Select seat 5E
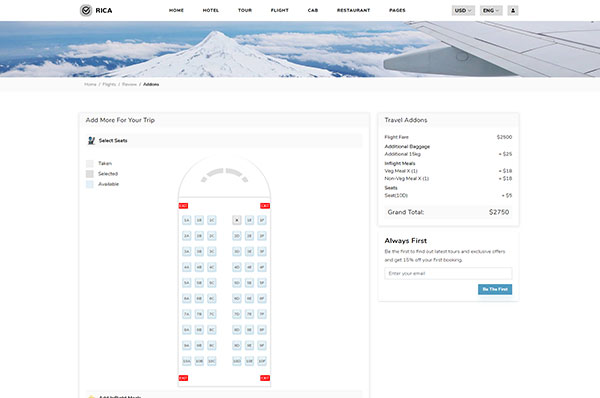Screen dimensions: 600x398 click(249, 283)
